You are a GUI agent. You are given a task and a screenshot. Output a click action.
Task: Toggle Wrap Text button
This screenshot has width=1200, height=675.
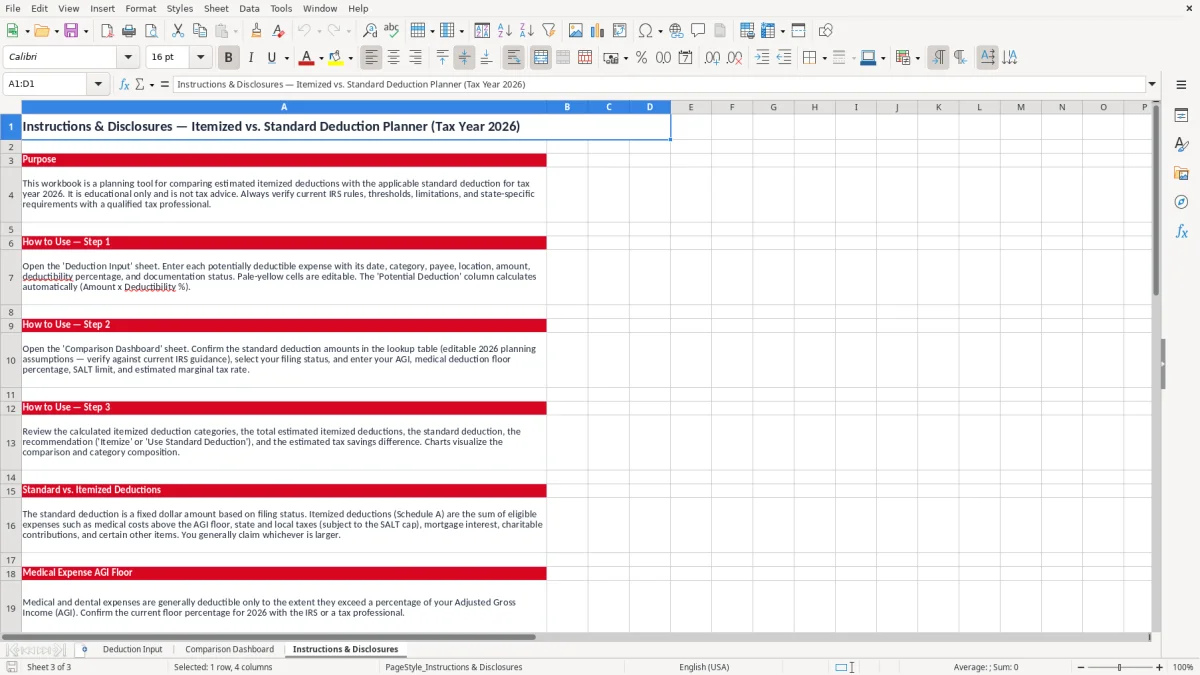pyautogui.click(x=513, y=58)
